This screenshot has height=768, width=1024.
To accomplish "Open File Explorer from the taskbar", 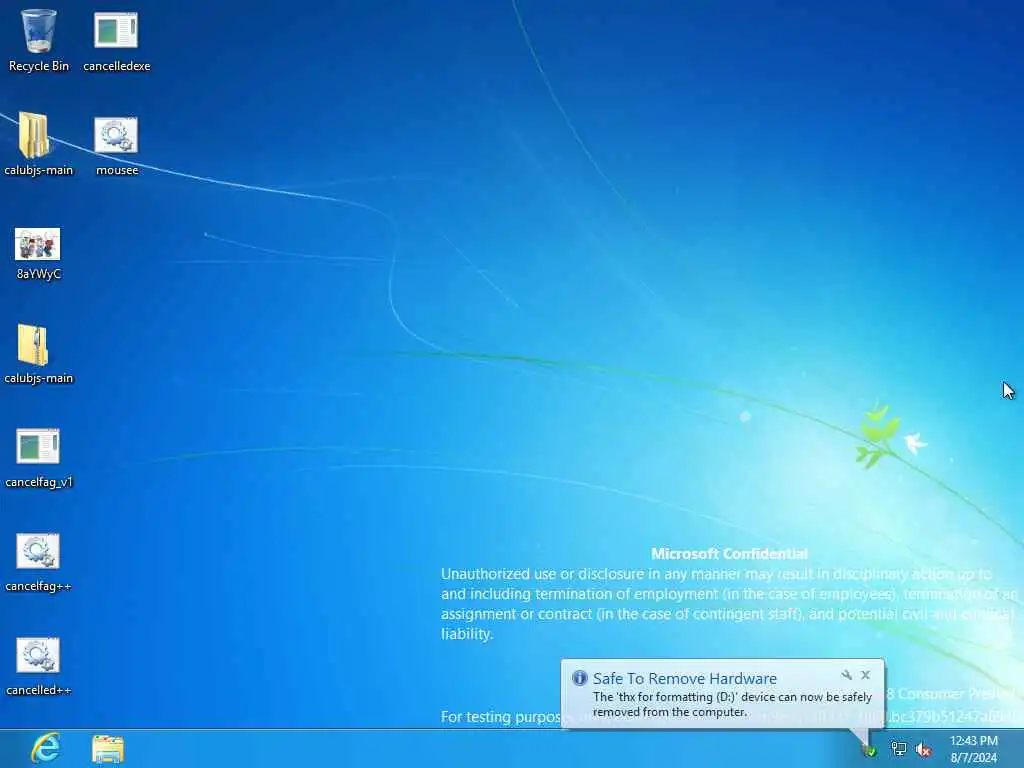I will pyautogui.click(x=108, y=749).
